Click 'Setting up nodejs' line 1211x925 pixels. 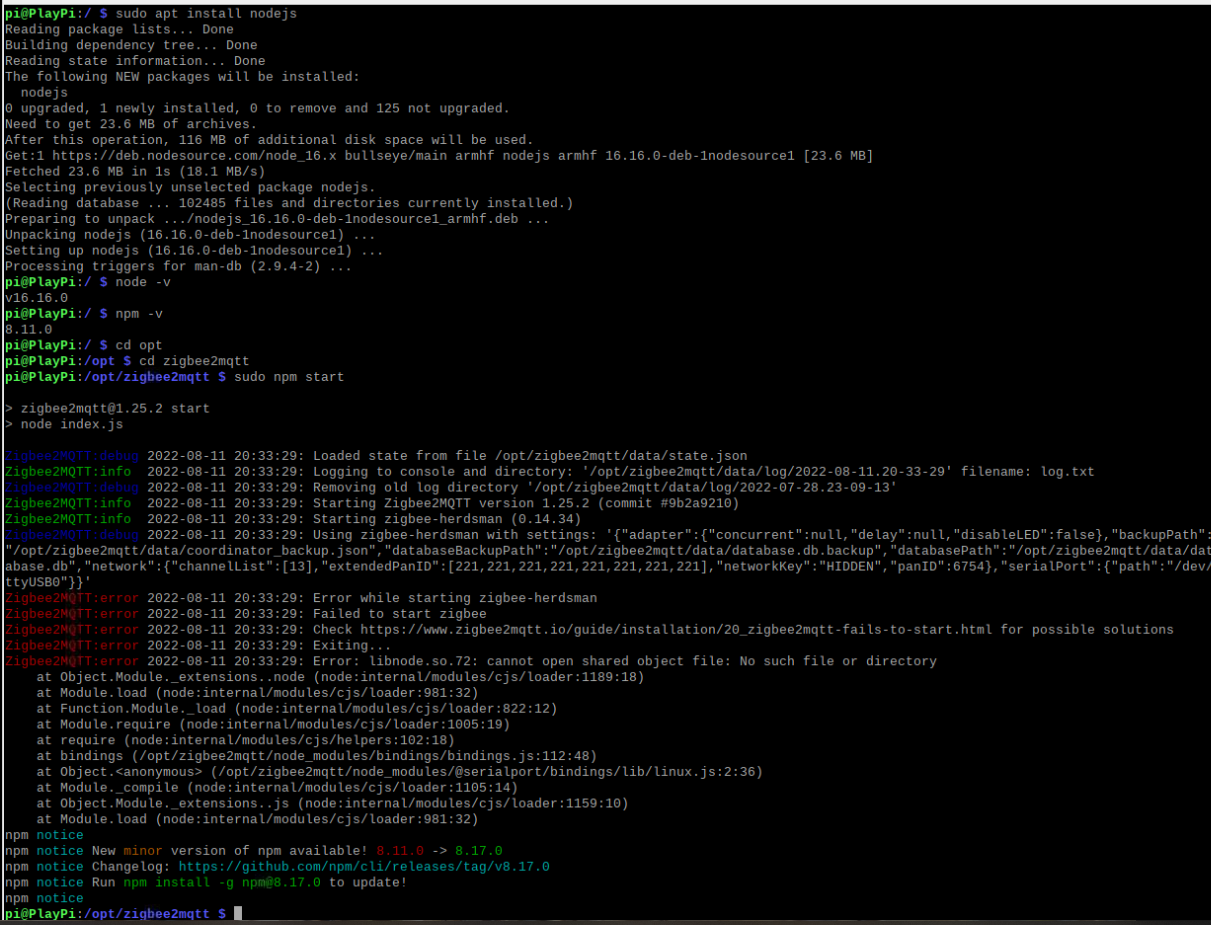[194, 251]
